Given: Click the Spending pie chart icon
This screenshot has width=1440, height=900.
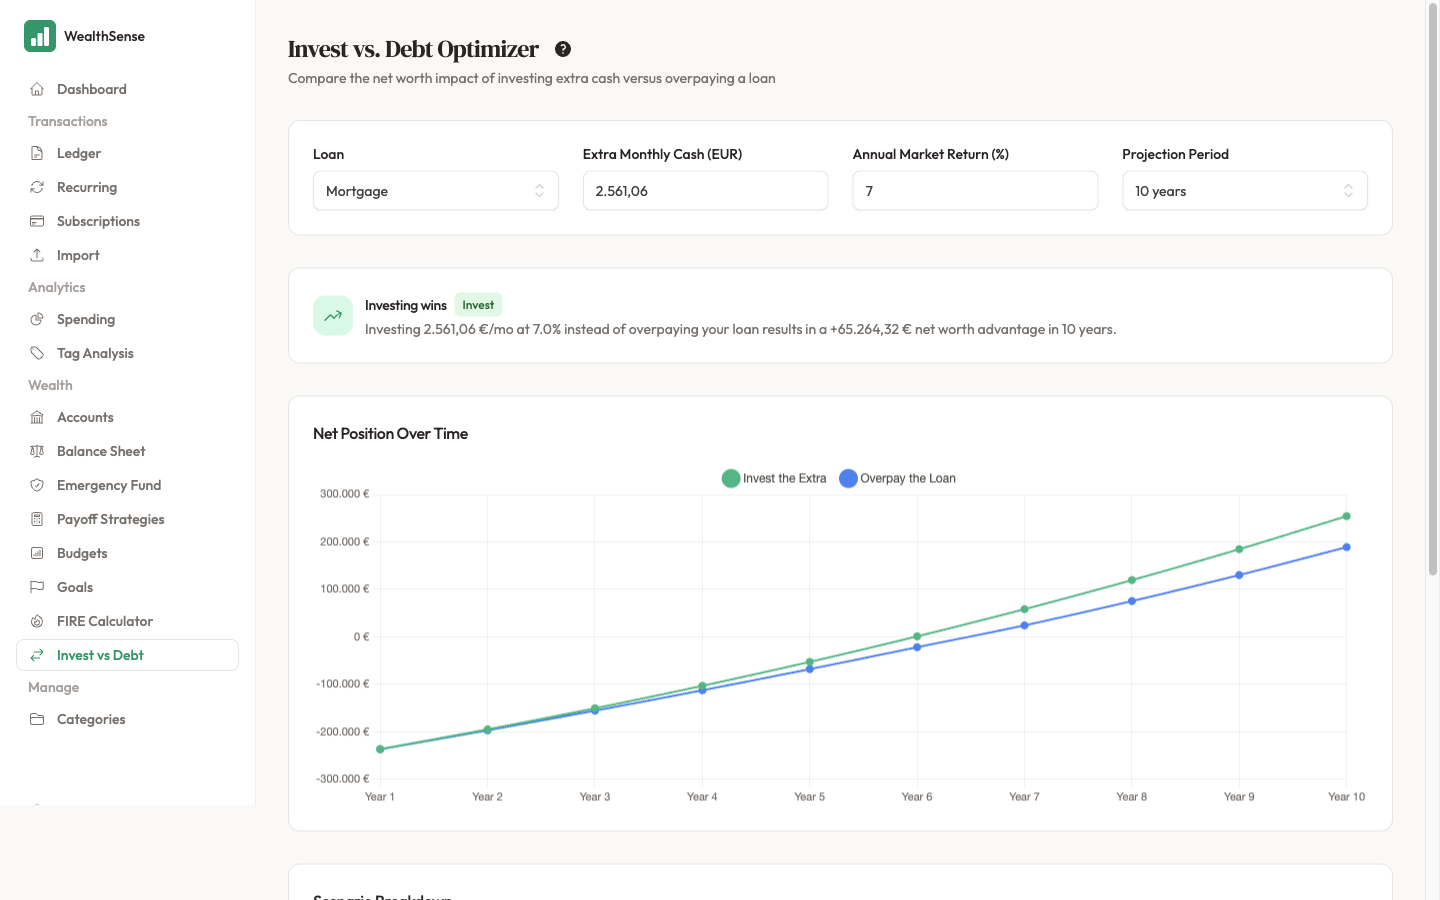Looking at the screenshot, I should coord(37,319).
